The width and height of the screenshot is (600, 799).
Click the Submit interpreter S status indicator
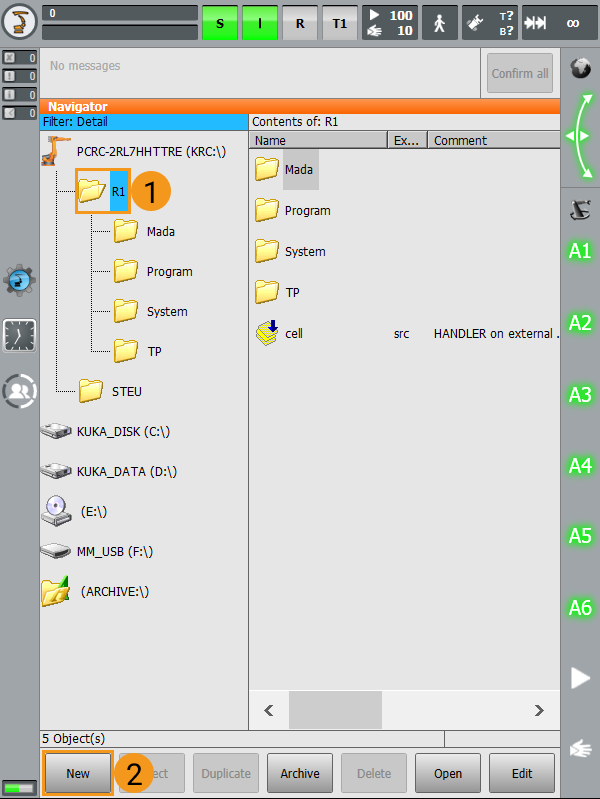[x=220, y=23]
